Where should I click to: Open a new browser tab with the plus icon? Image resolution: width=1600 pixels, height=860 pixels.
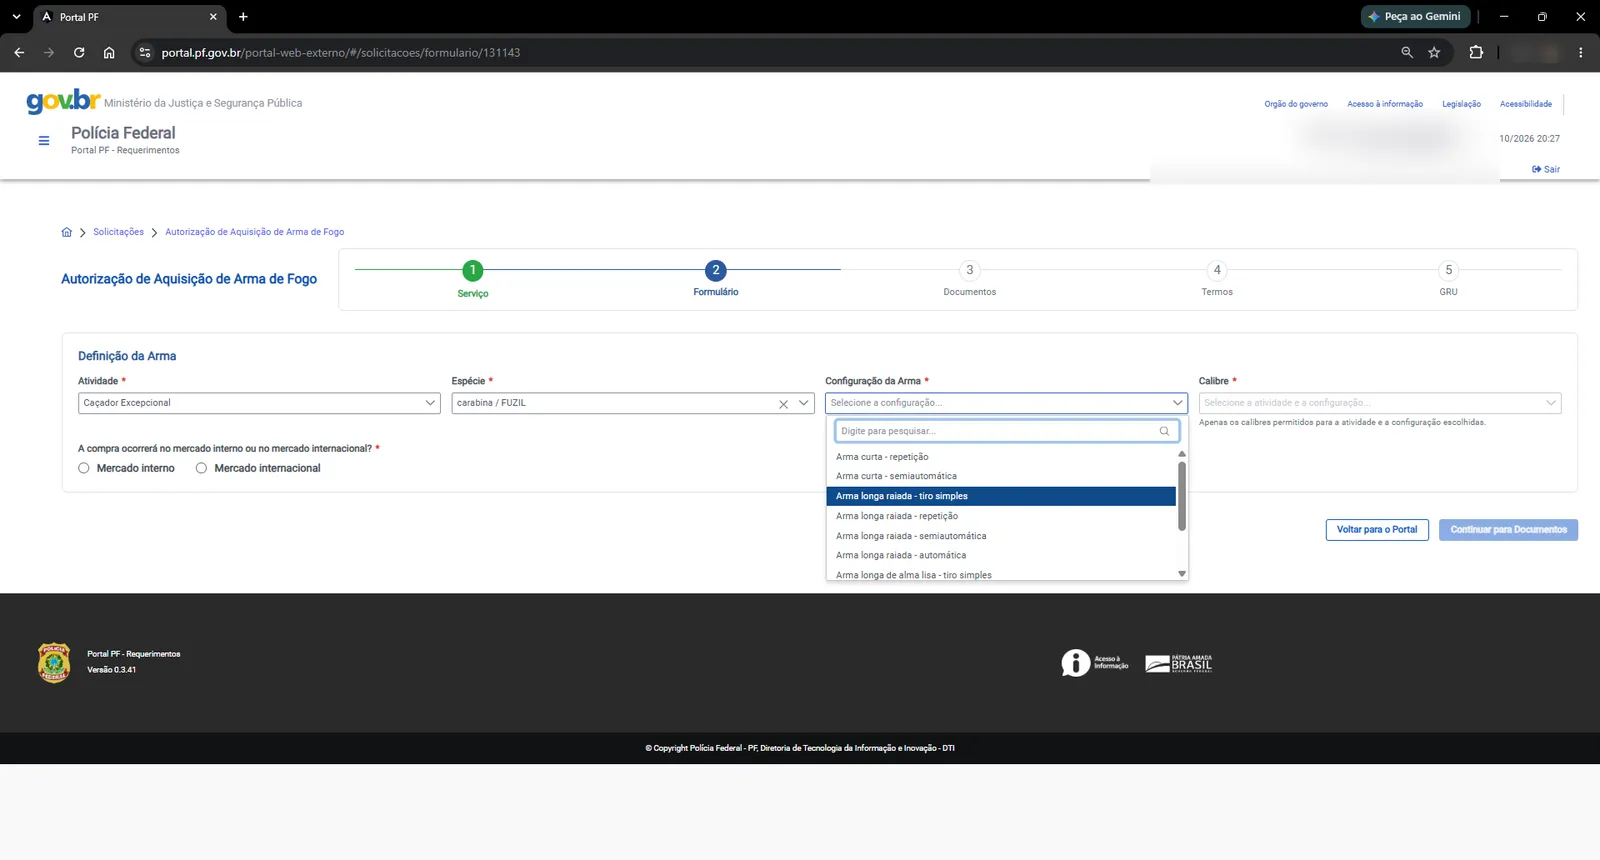click(x=243, y=17)
